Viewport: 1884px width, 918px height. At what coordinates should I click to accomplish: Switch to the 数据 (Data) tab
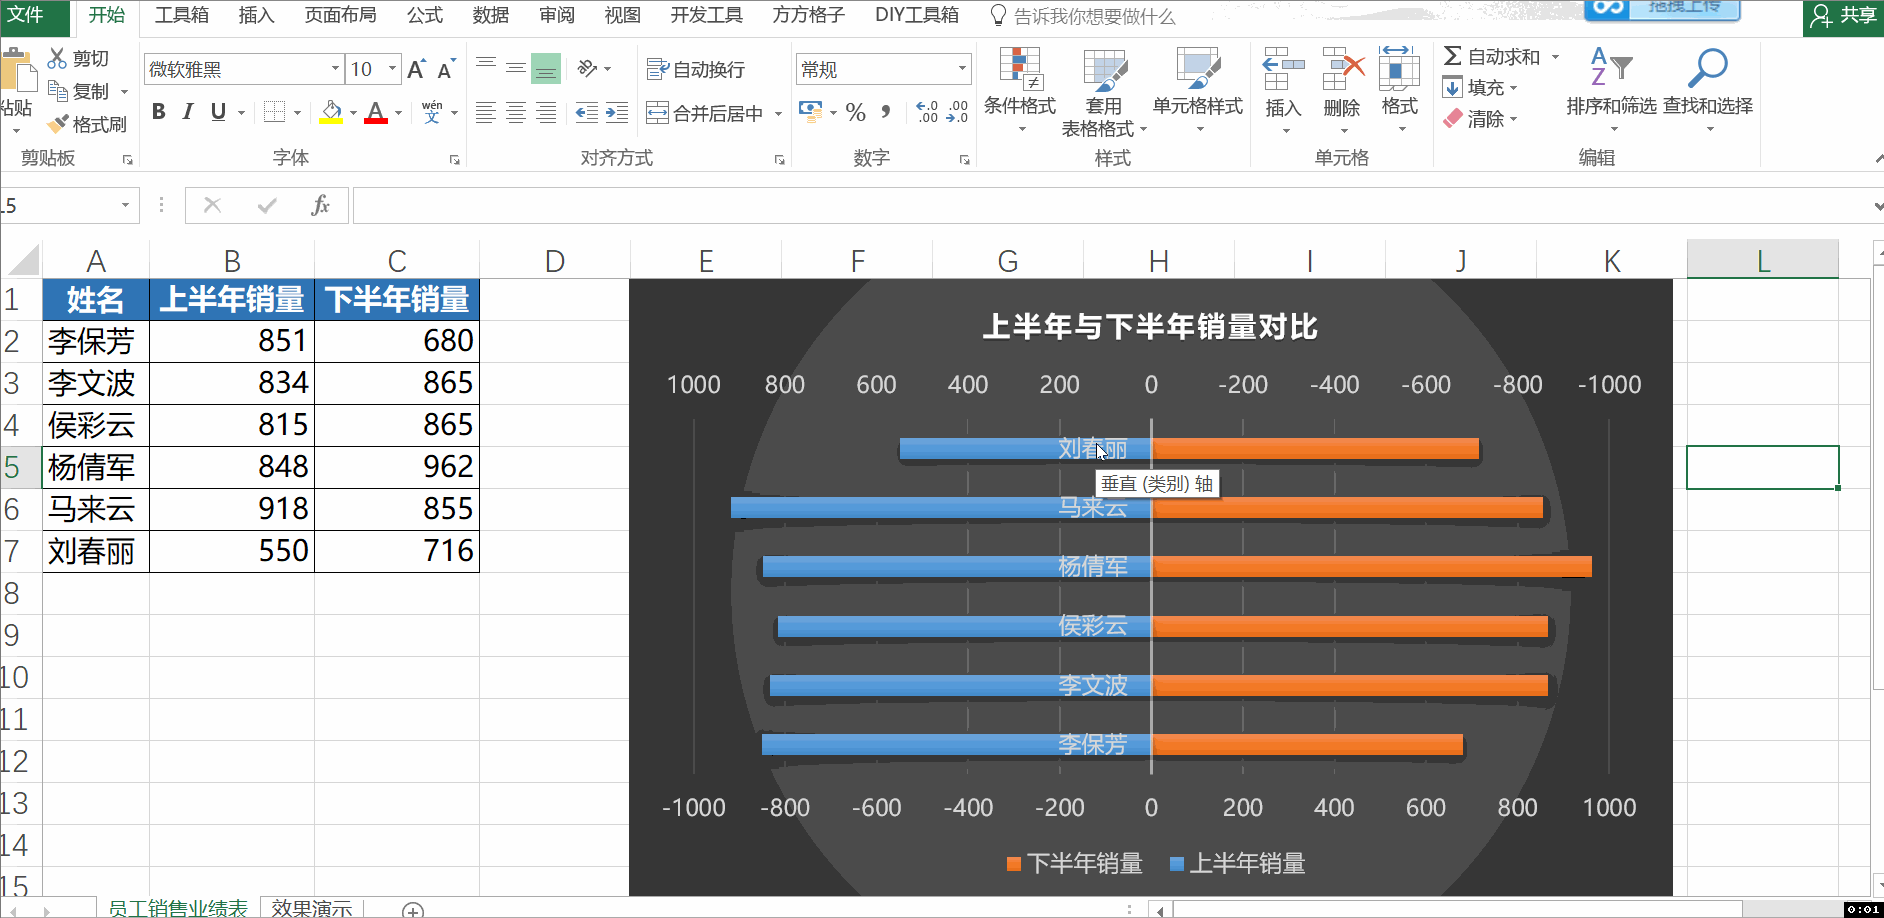490,15
